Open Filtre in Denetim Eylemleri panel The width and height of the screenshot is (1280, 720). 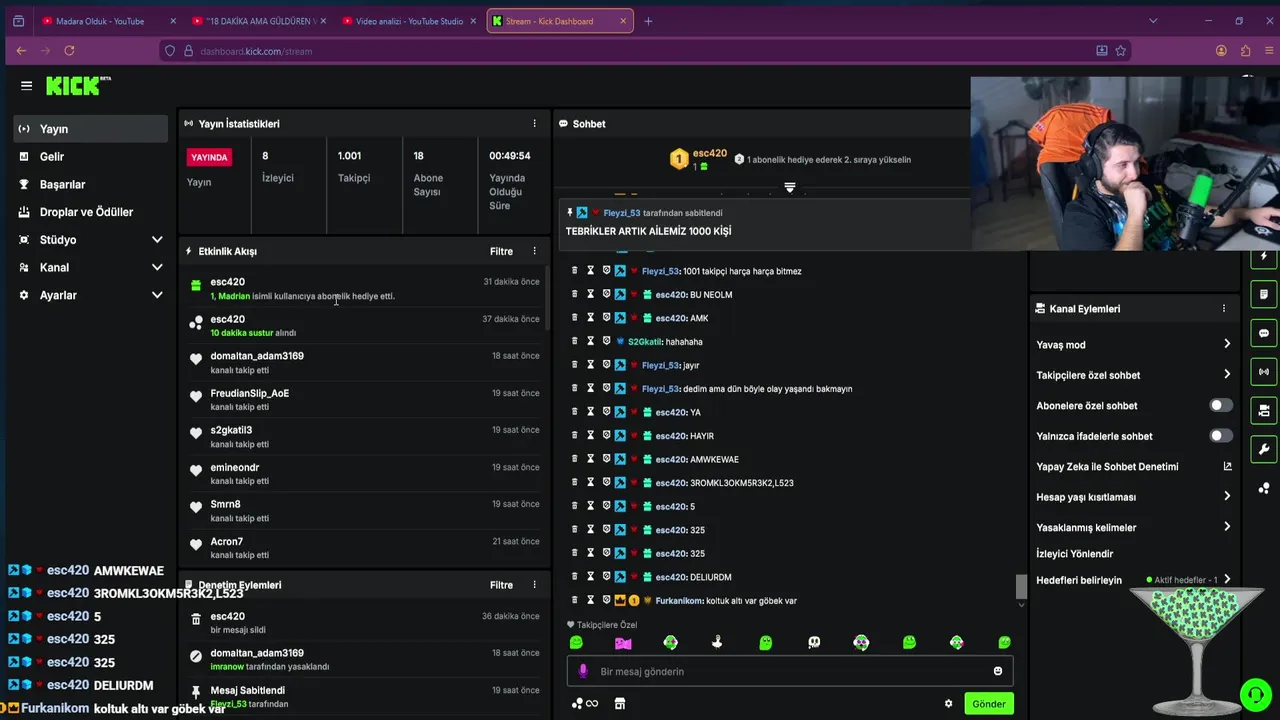pos(501,585)
